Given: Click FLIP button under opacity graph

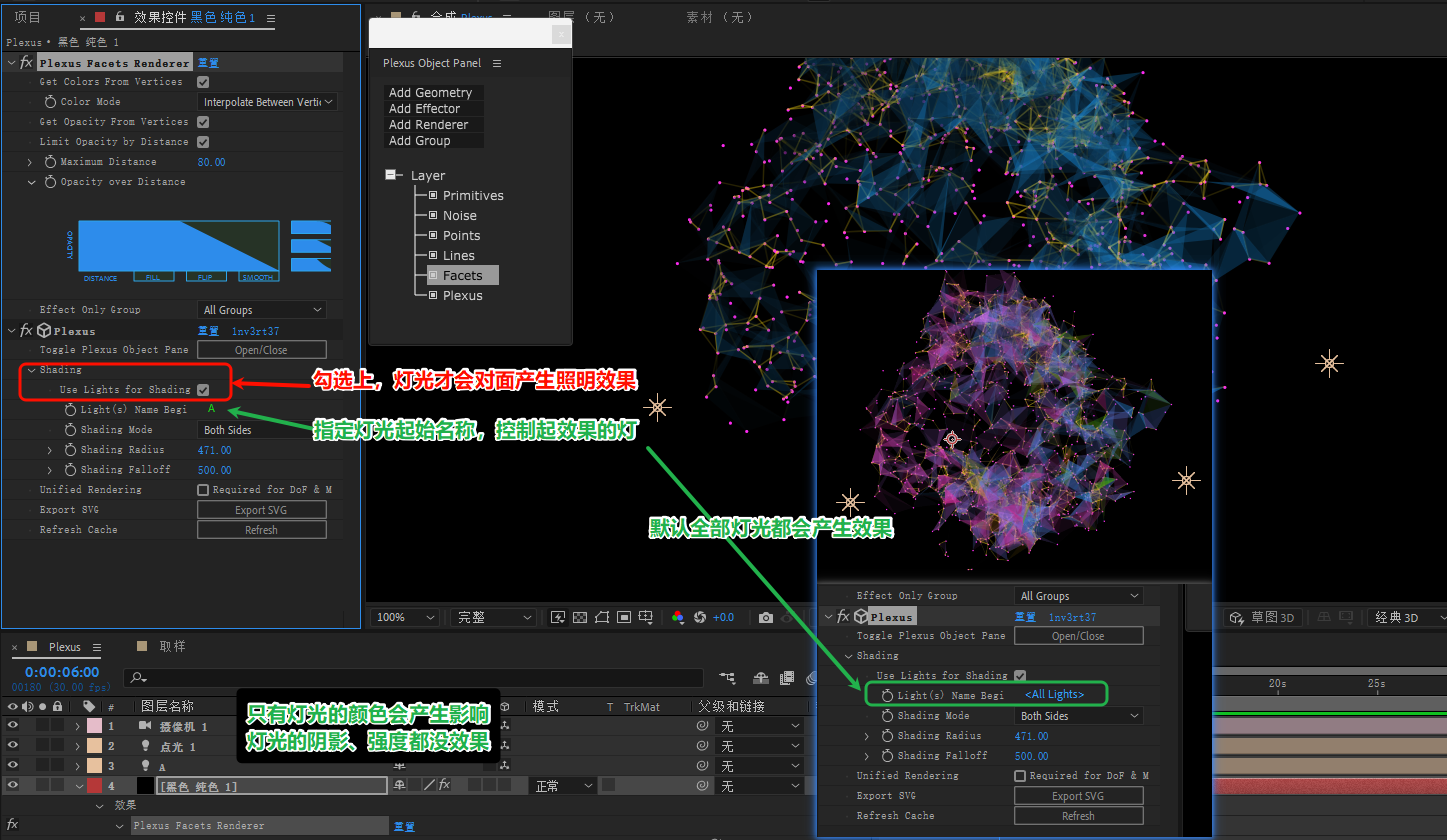Looking at the screenshot, I should pos(205,277).
